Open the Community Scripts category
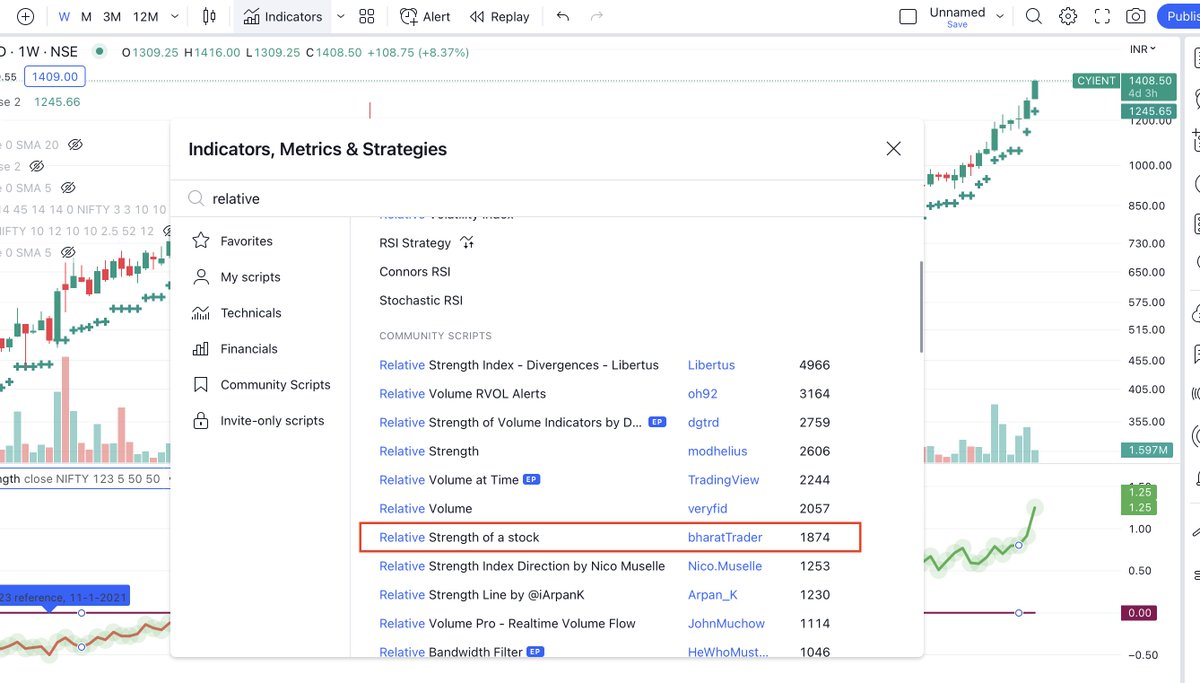This screenshot has width=1200, height=683. point(260,385)
